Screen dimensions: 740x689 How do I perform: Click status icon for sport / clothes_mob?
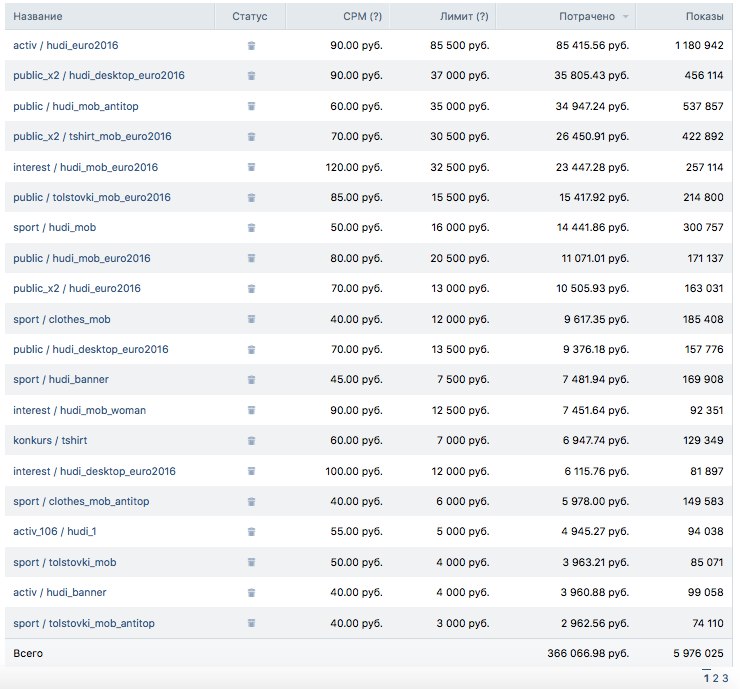251,319
